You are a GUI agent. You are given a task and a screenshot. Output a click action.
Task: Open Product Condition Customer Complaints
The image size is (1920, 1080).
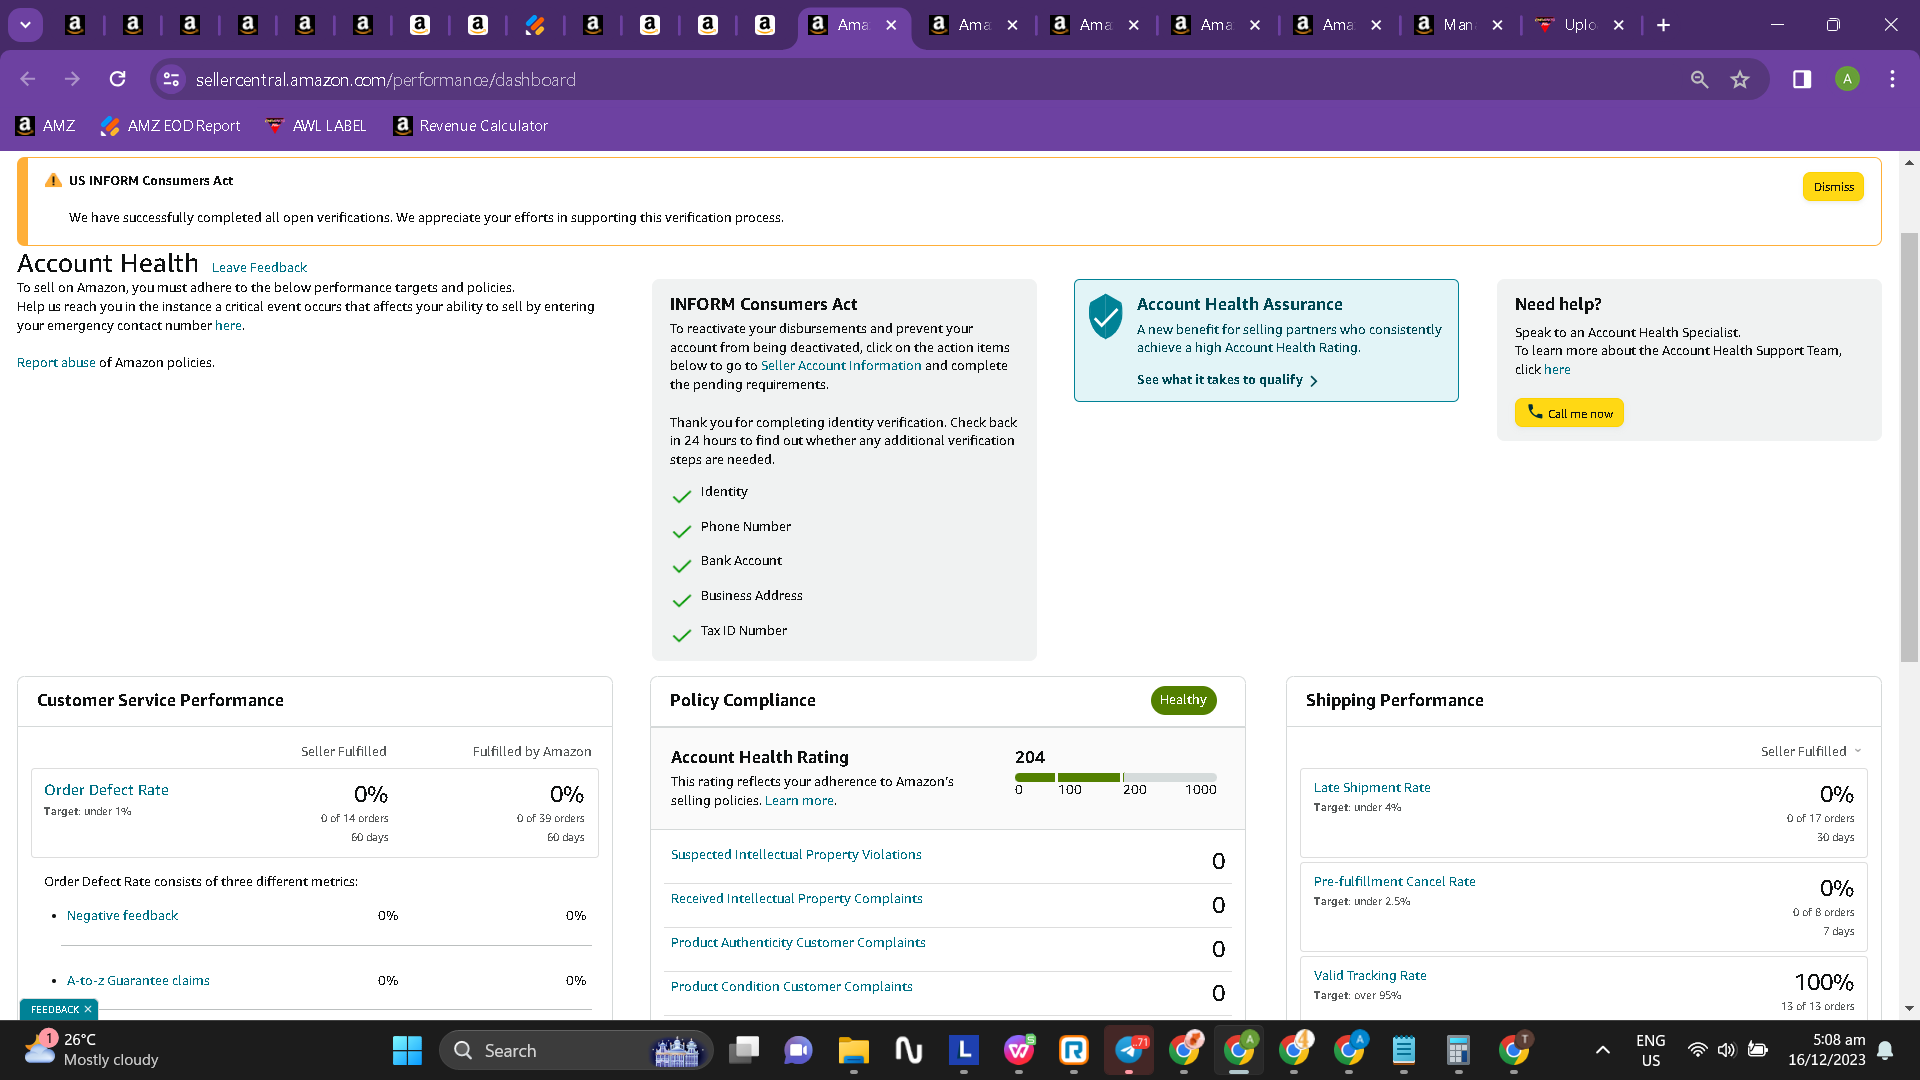[791, 987]
